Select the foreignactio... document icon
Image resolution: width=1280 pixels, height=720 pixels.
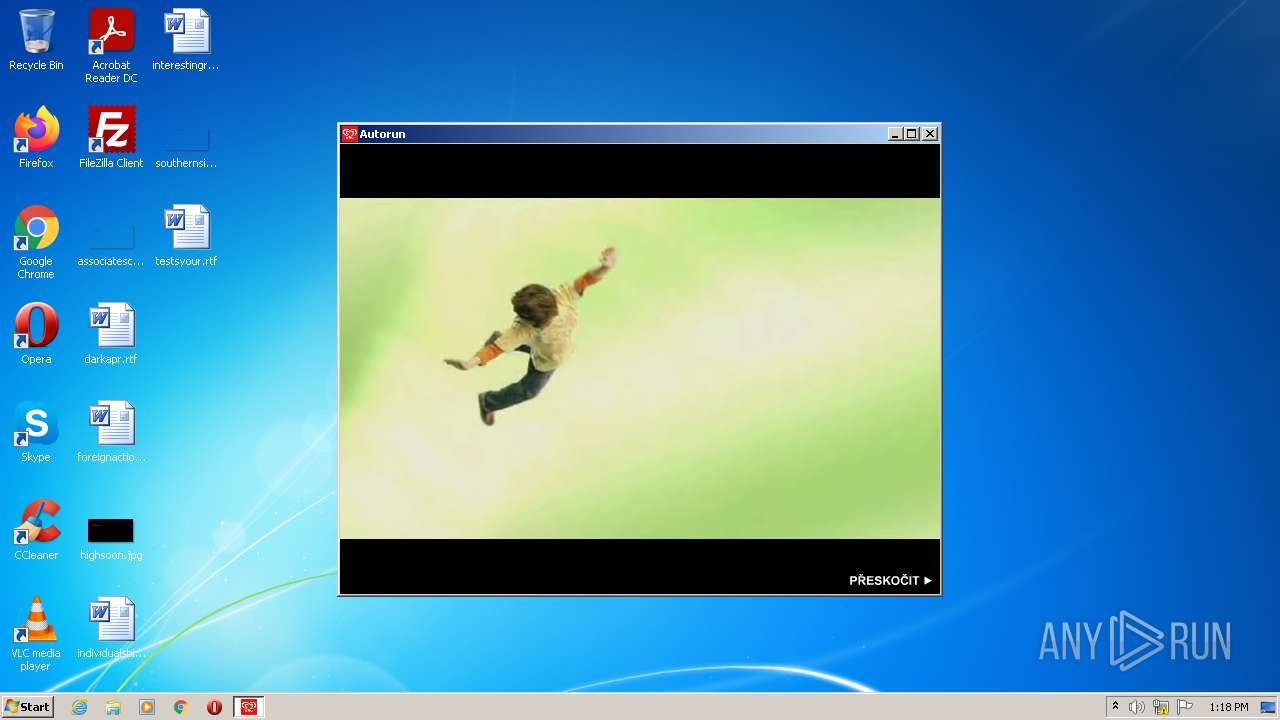(111, 432)
